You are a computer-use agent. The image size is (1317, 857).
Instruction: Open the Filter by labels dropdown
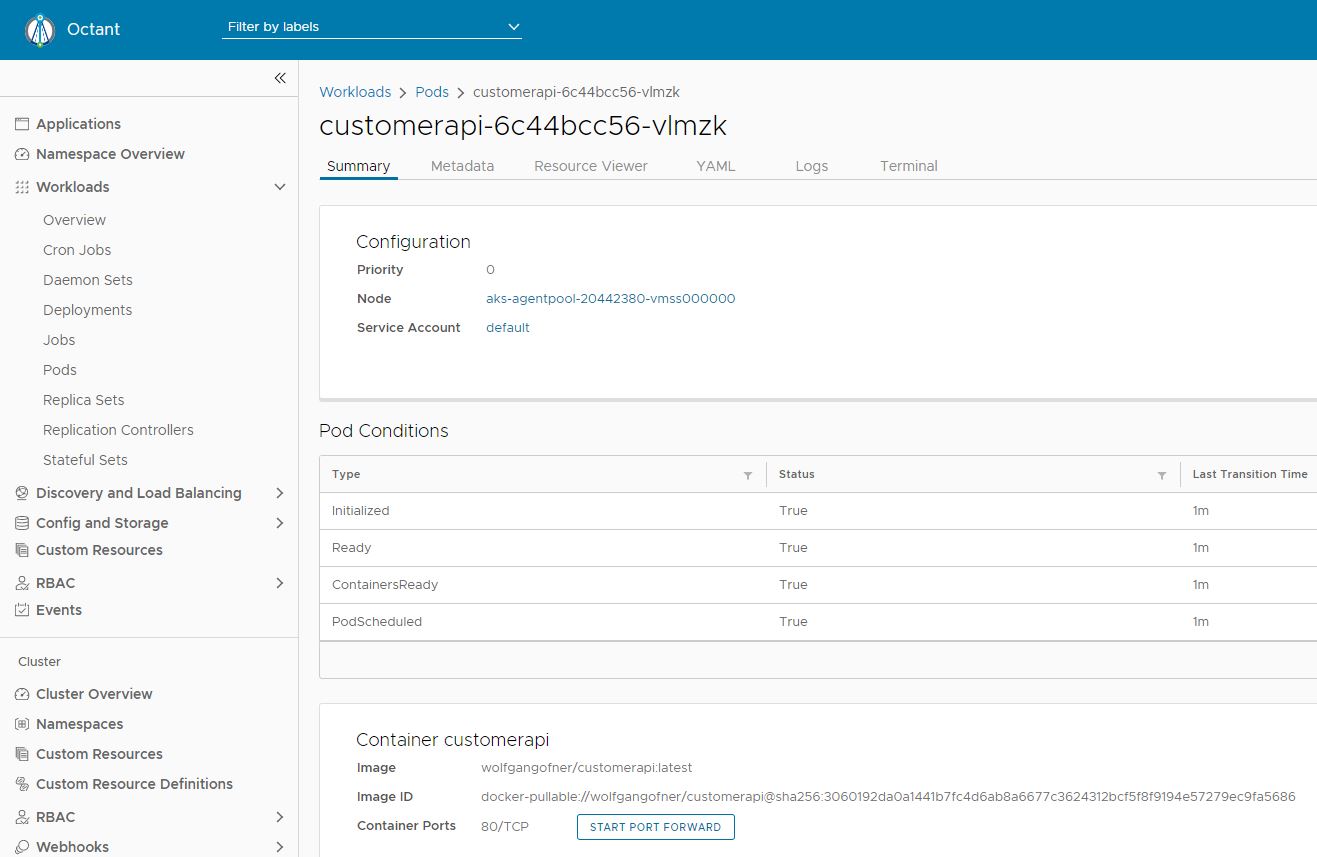coord(372,27)
